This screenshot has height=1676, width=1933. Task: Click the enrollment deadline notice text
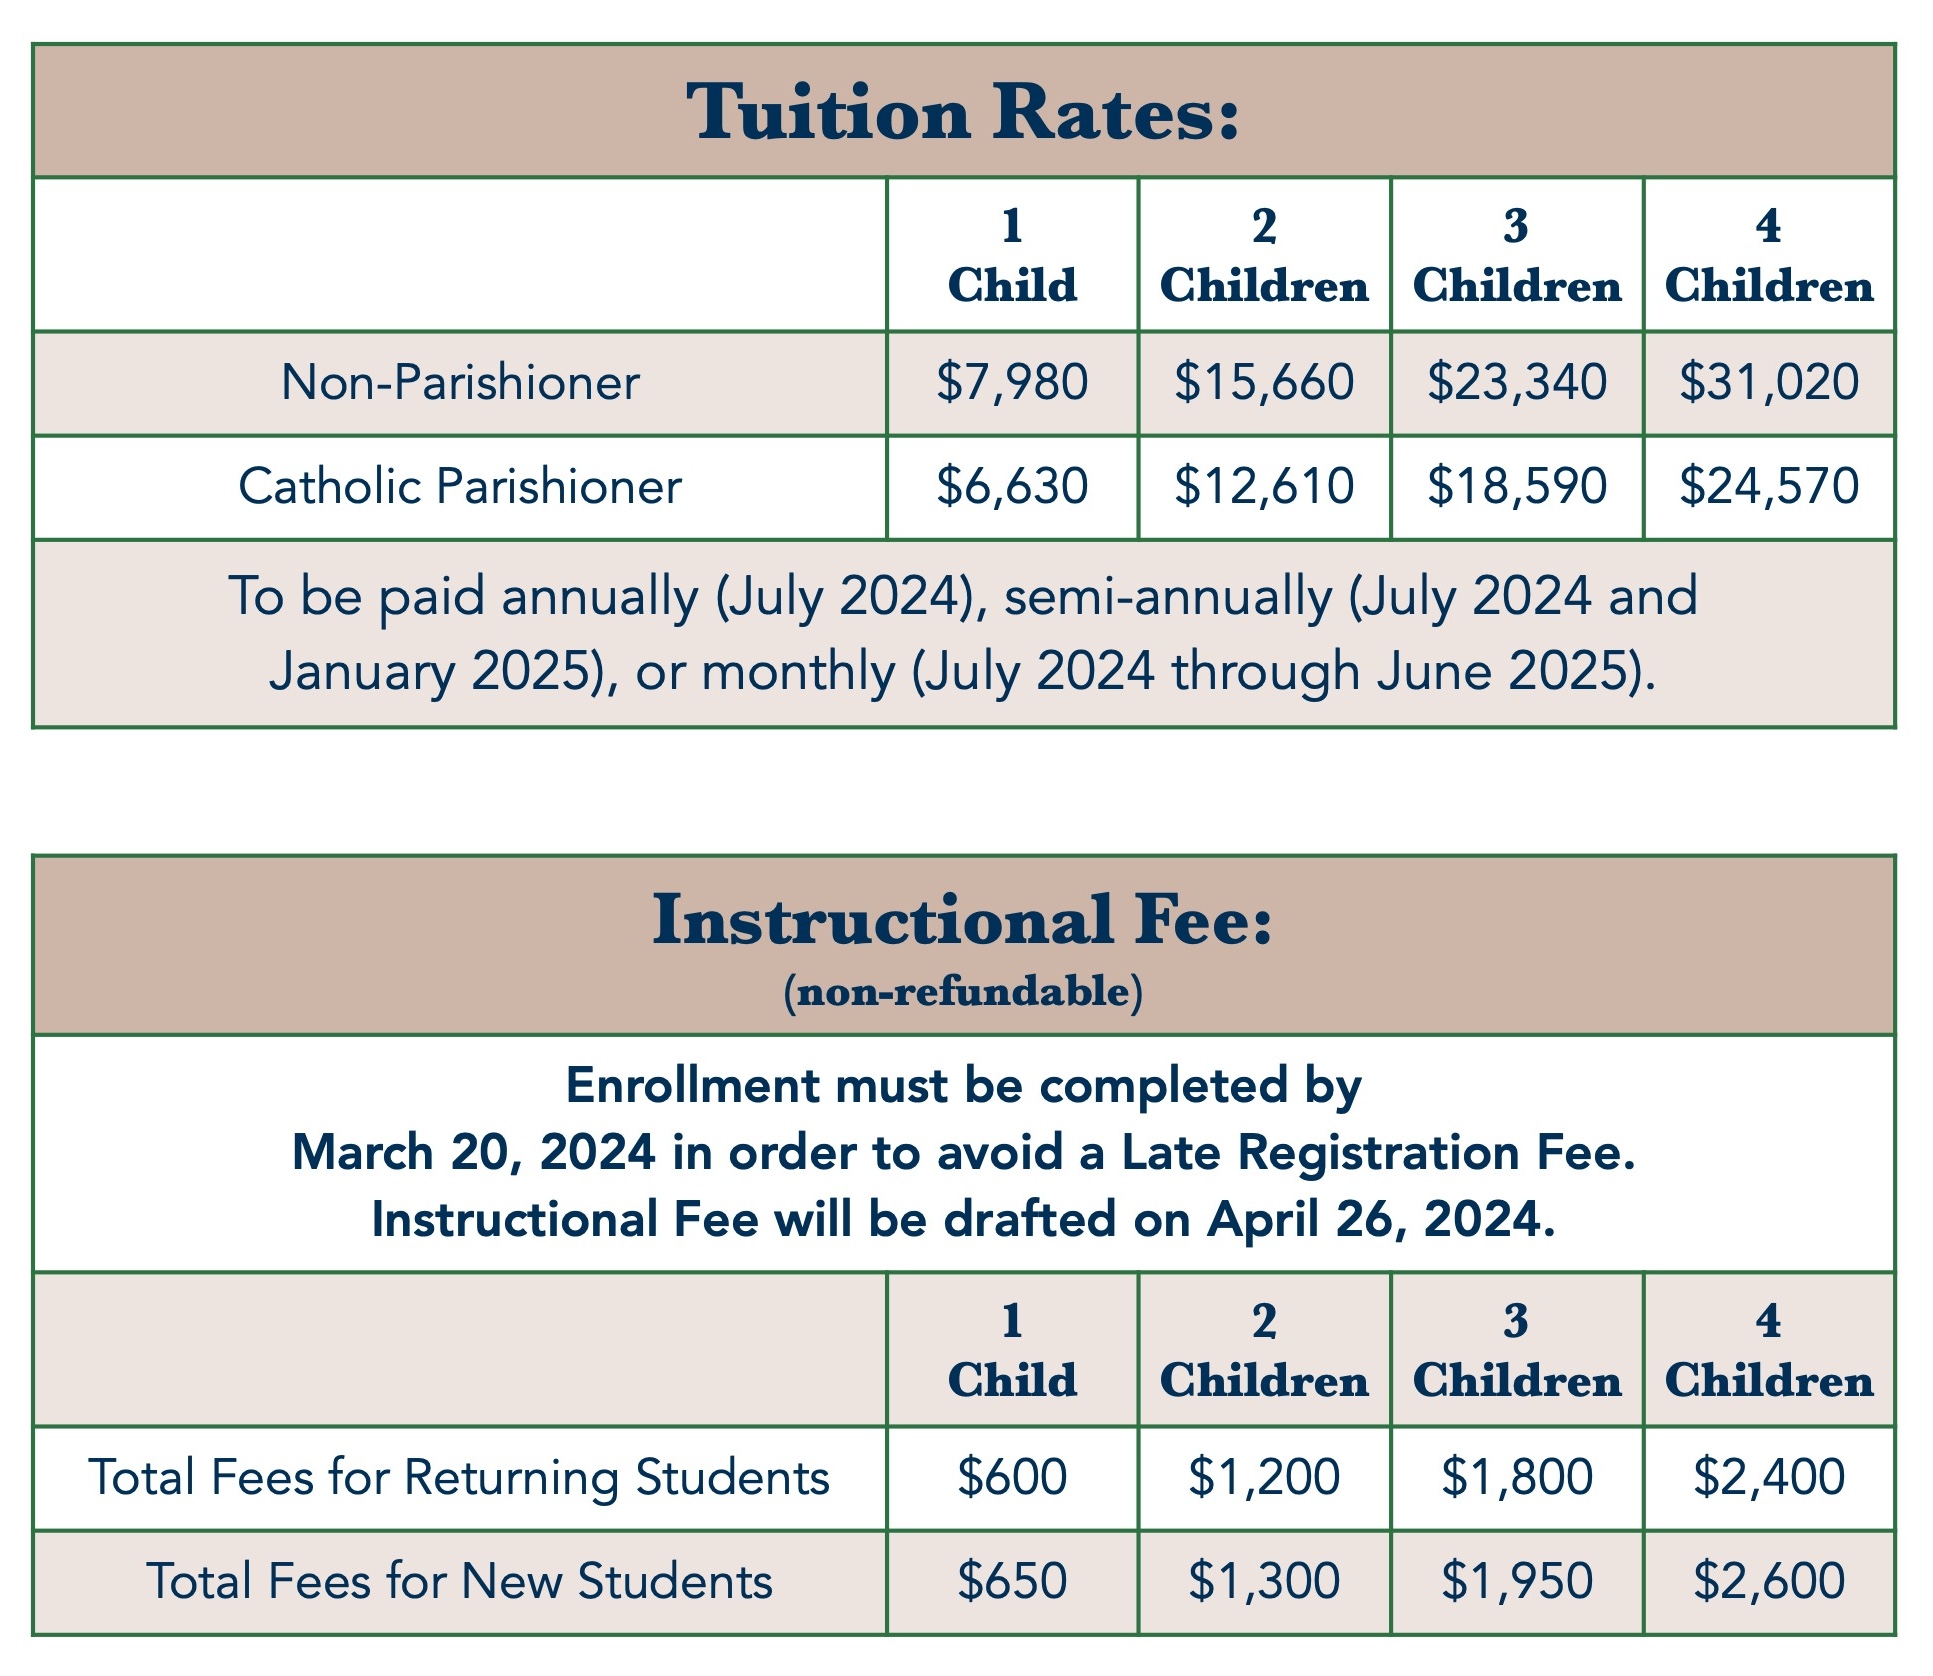point(964,1153)
